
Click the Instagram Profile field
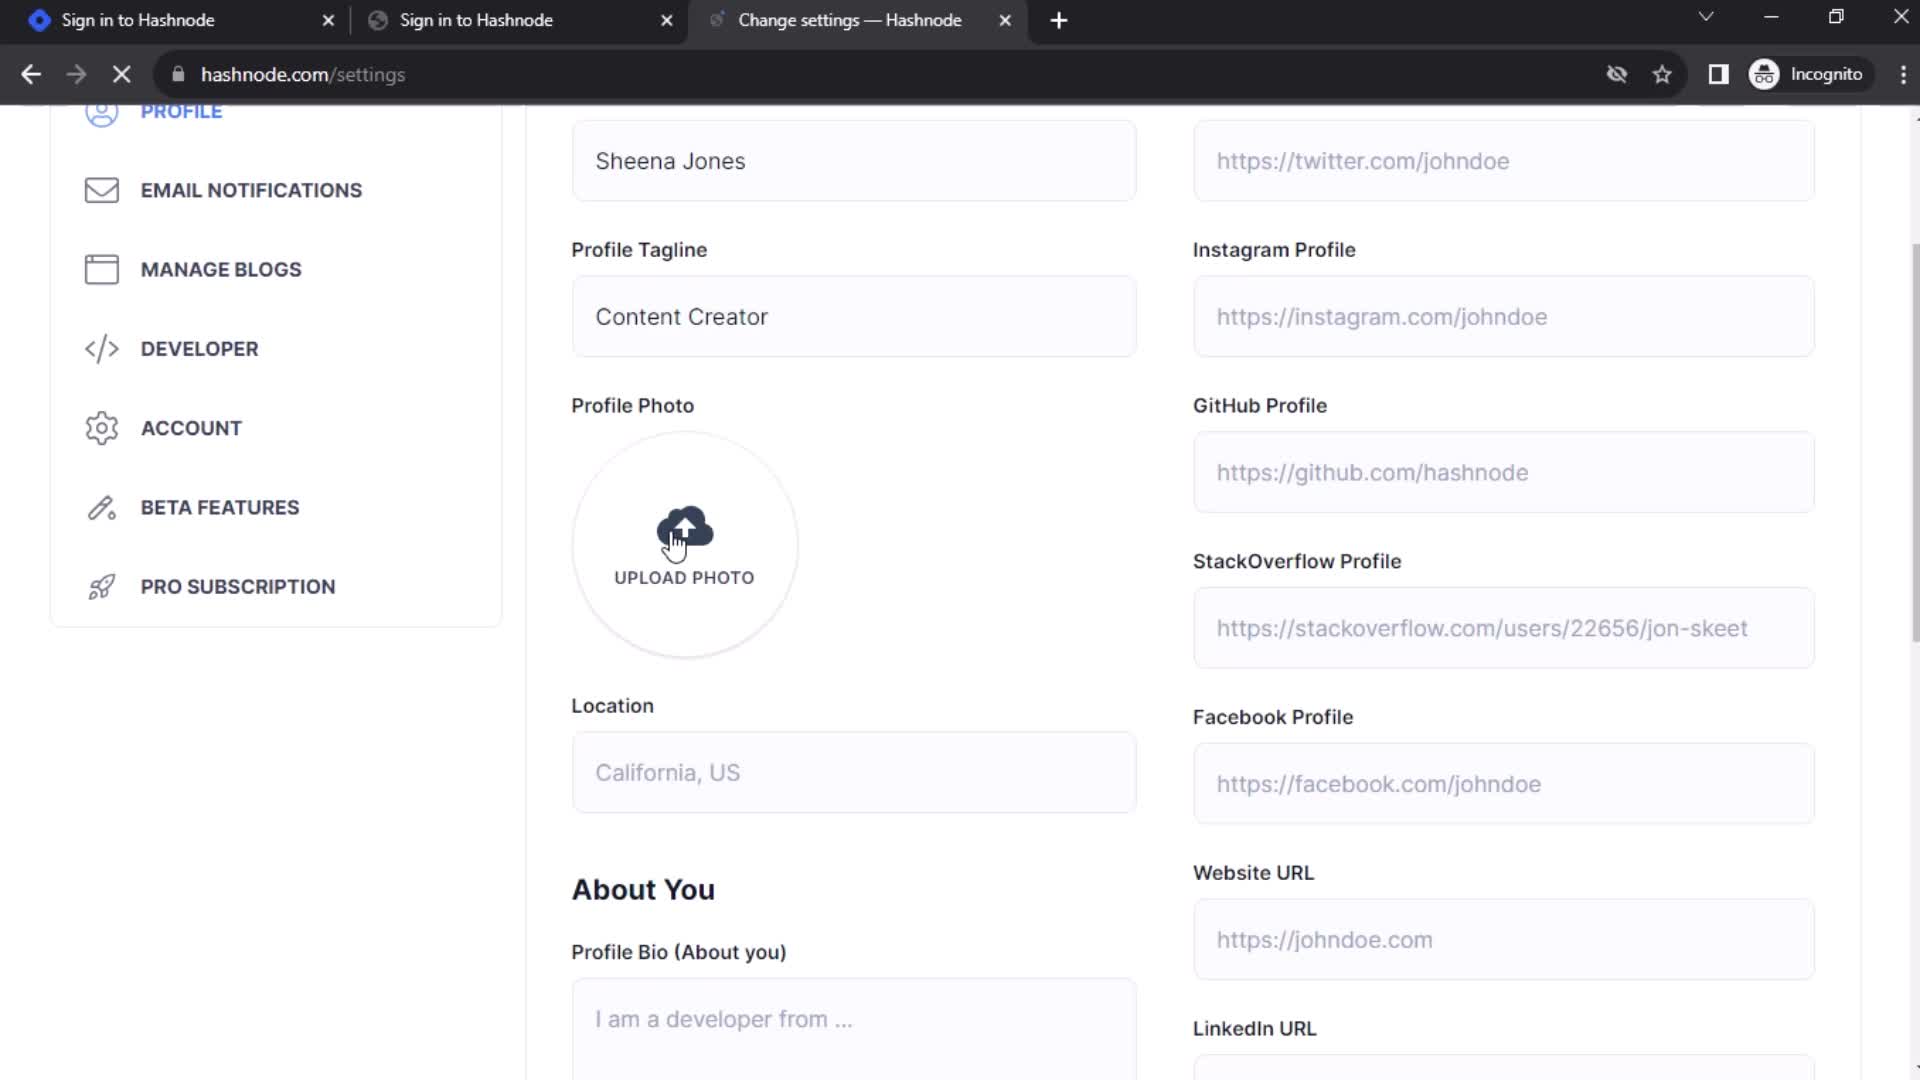pos(1503,317)
